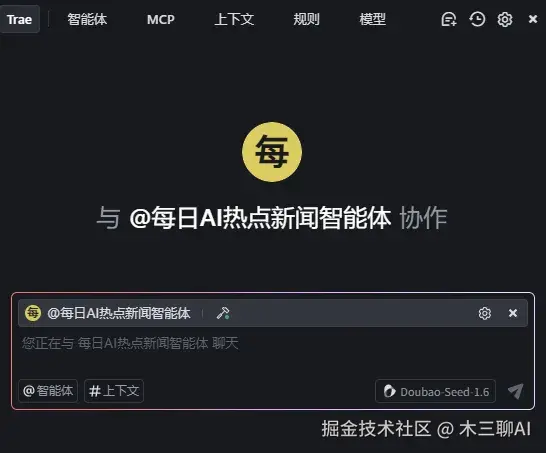This screenshot has height=453, width=546.
Task: Click the chat message input field
Action: [x=273, y=352]
